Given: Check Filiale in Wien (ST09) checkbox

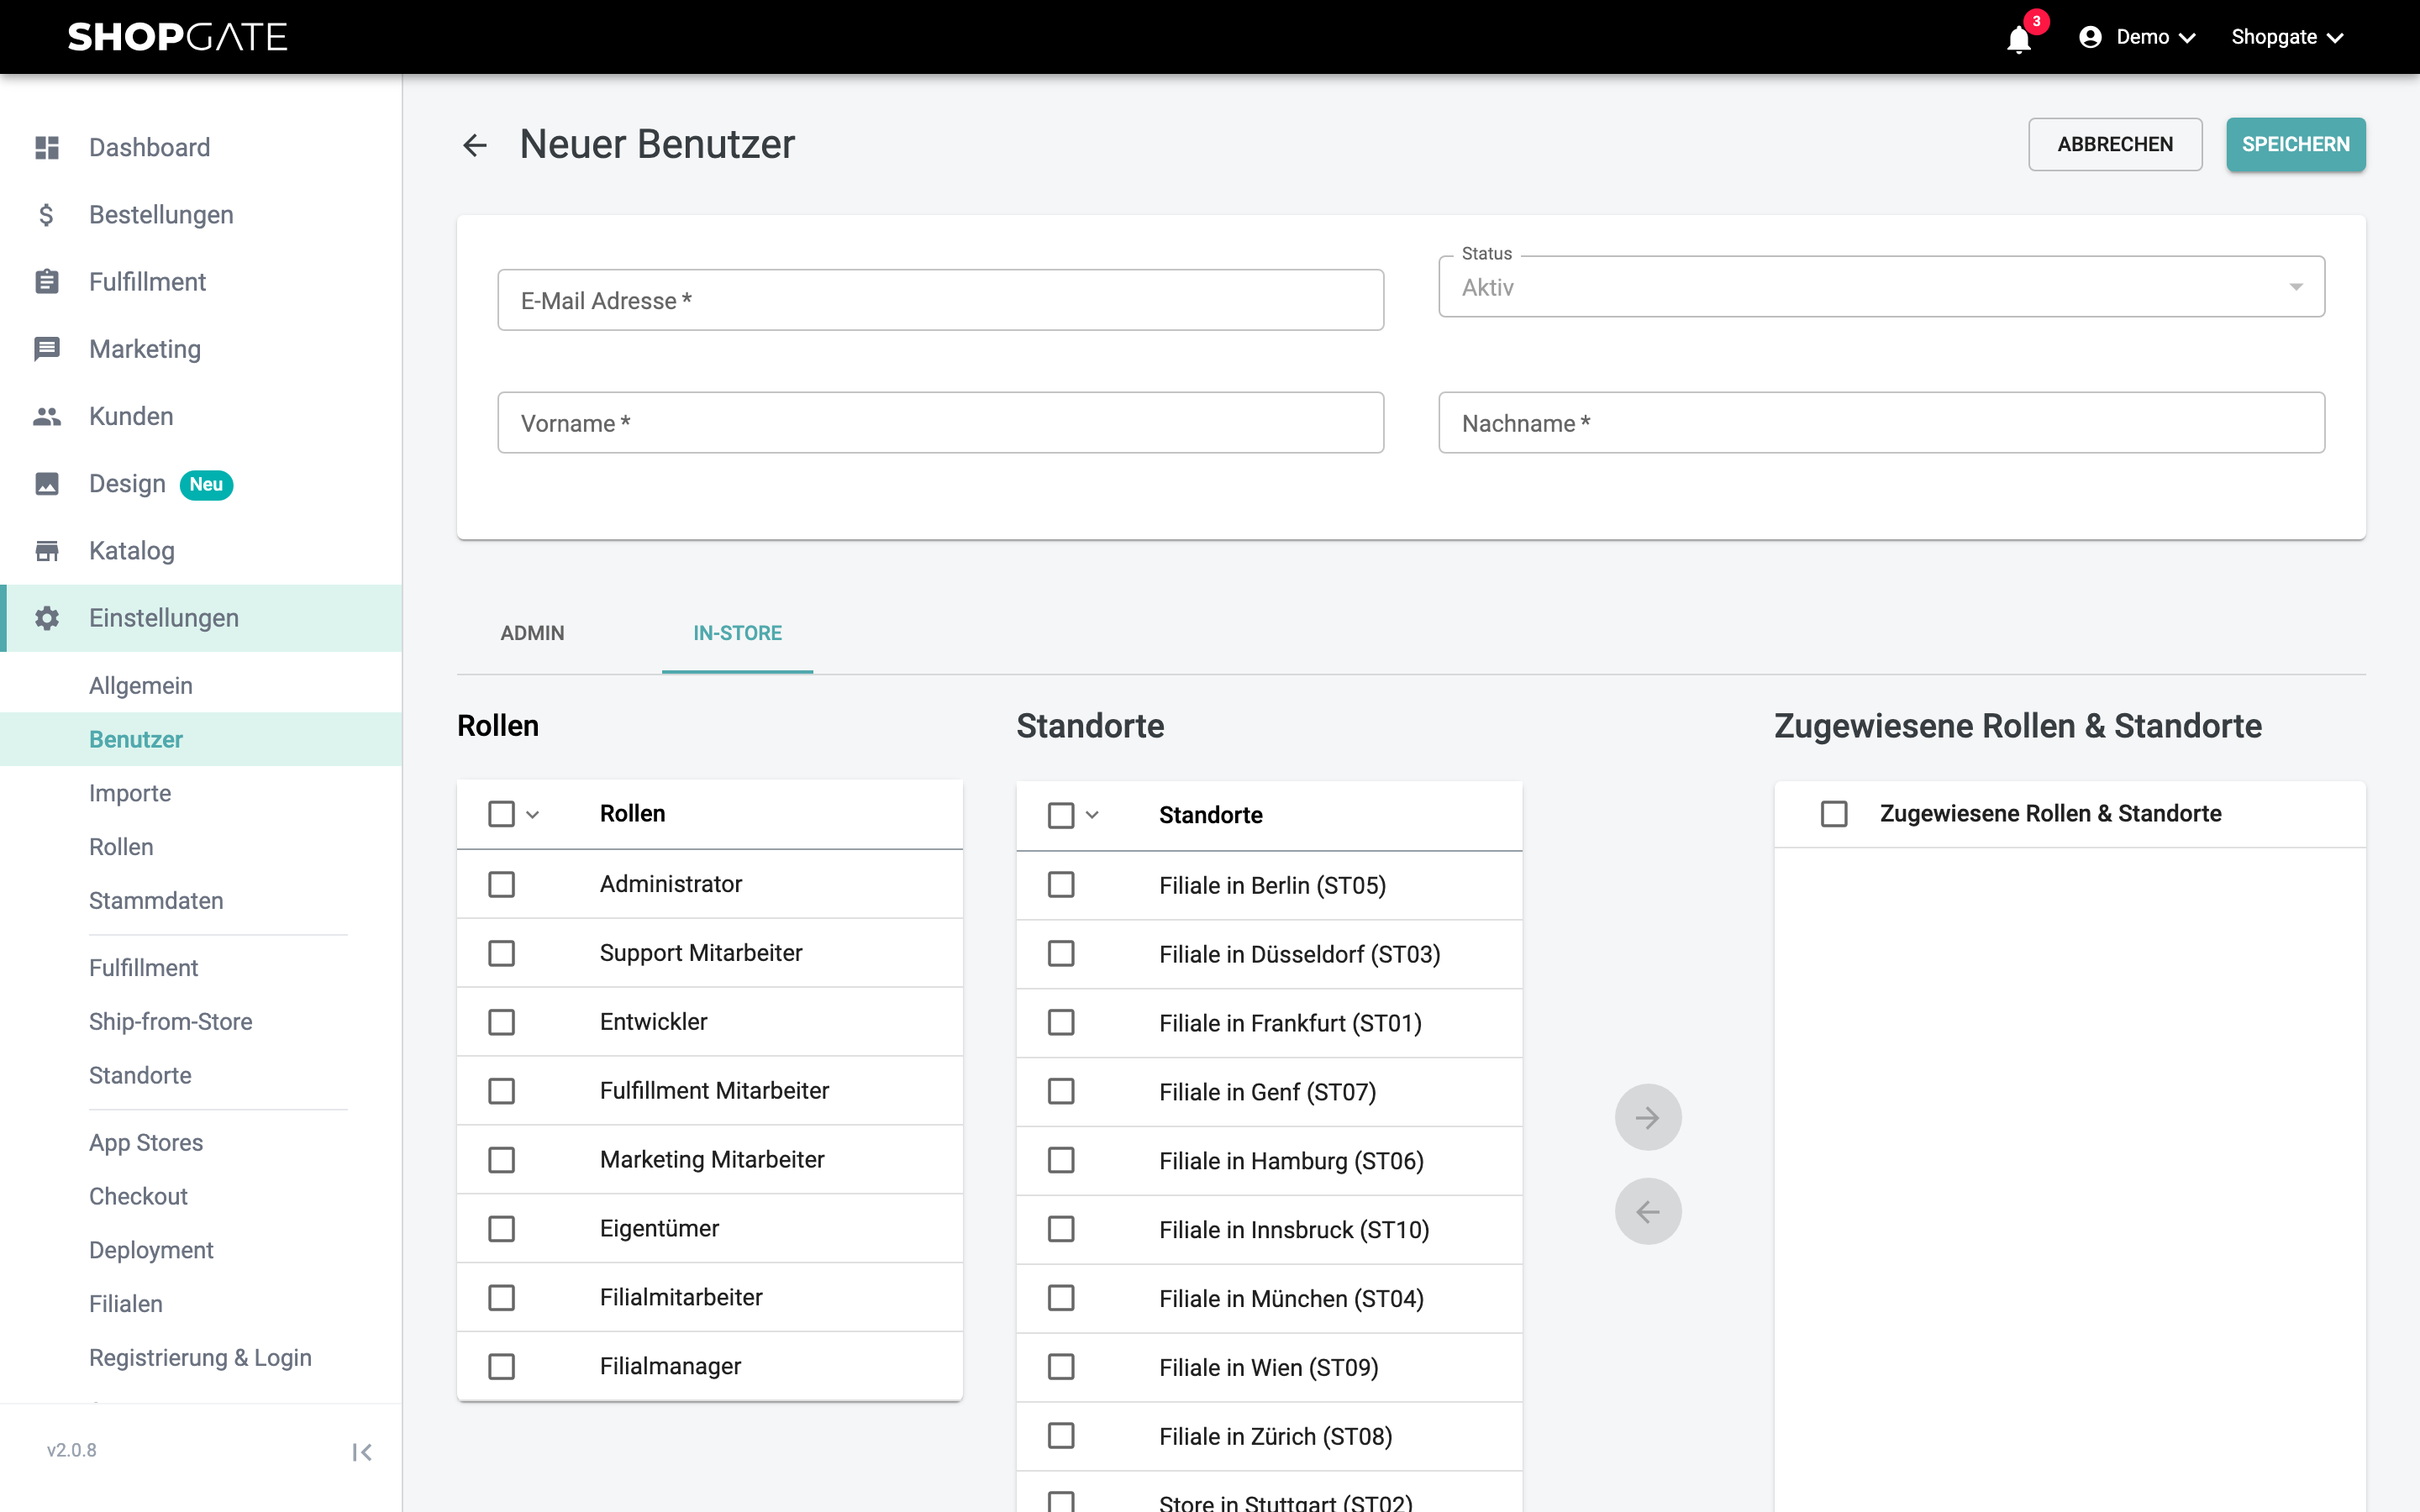Looking at the screenshot, I should 1061,1367.
